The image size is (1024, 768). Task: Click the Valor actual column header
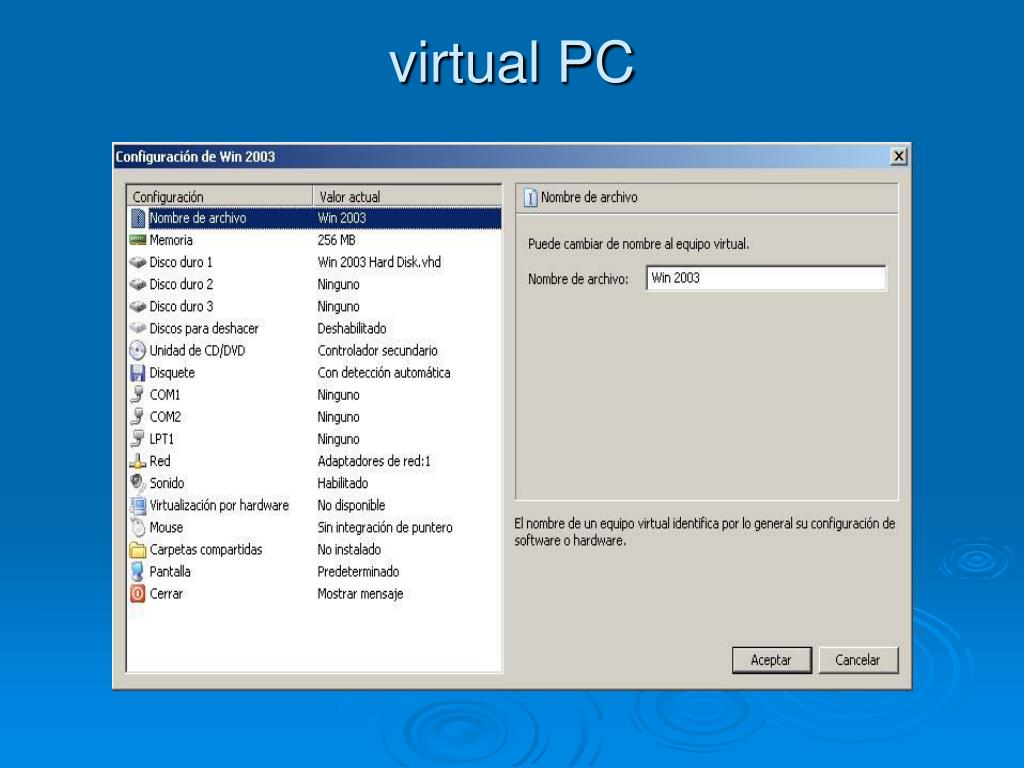tap(408, 197)
